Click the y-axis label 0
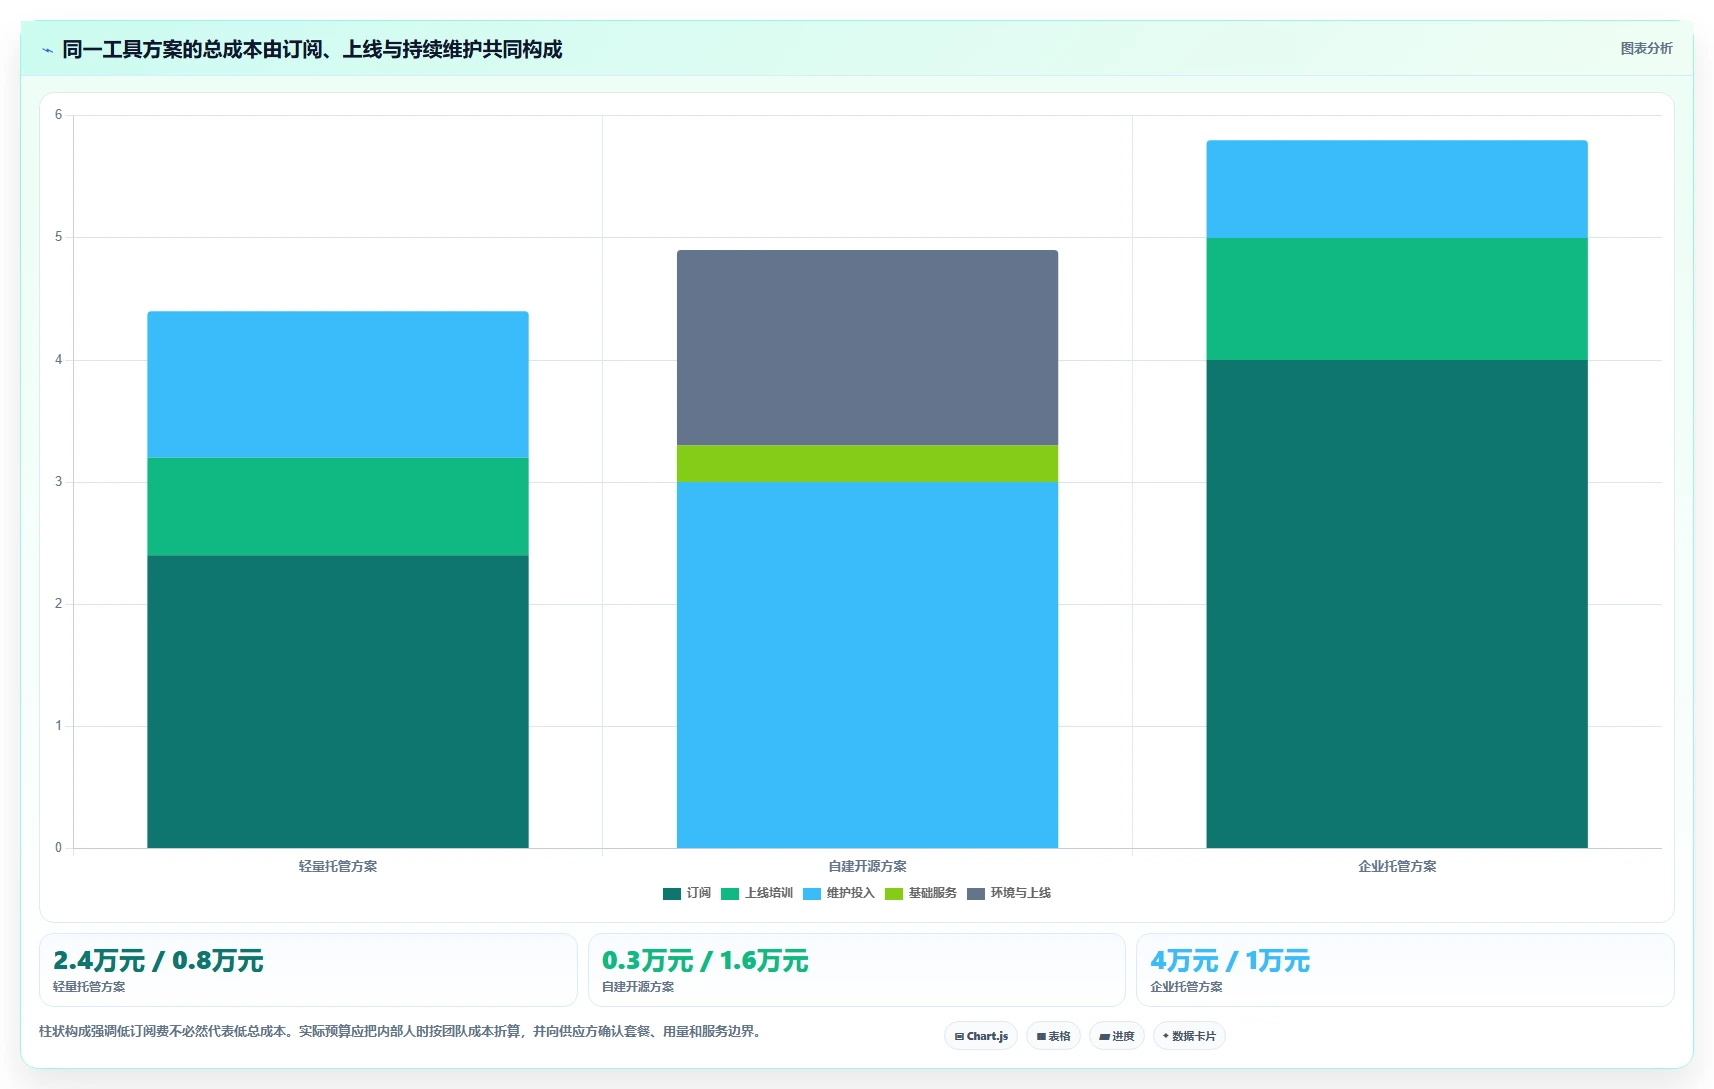The image size is (1714, 1089). pos(58,848)
